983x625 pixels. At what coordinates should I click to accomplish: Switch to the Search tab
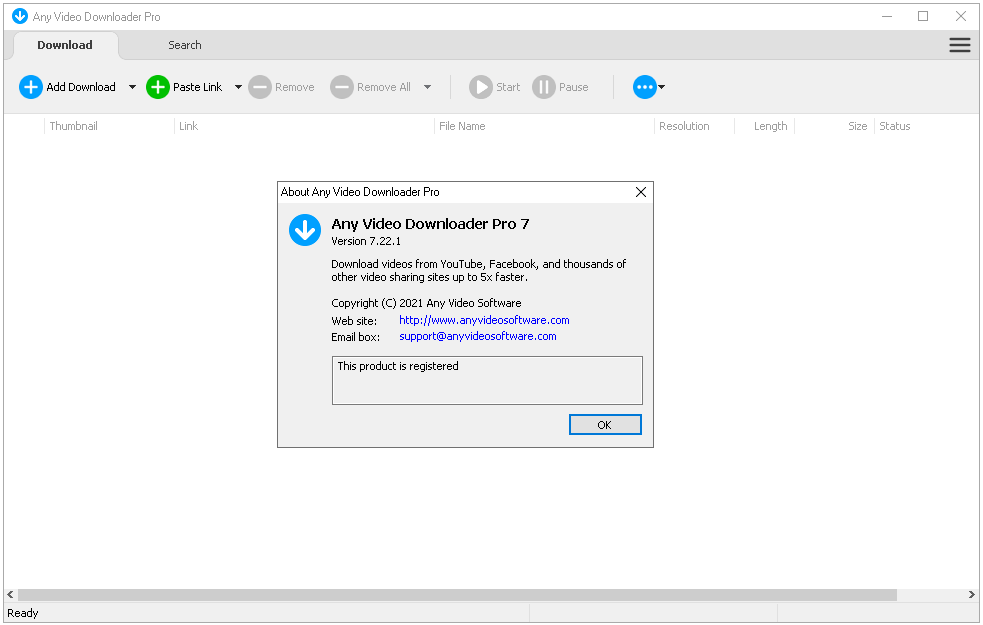(x=184, y=45)
